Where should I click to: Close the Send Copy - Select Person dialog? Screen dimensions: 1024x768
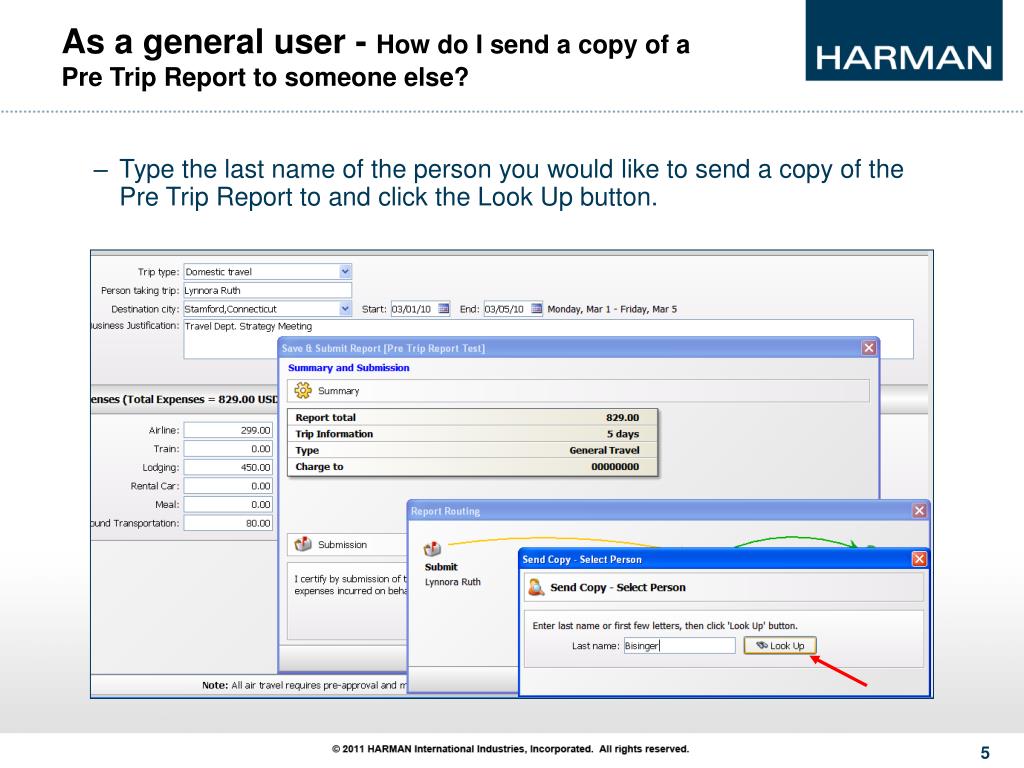(x=919, y=559)
